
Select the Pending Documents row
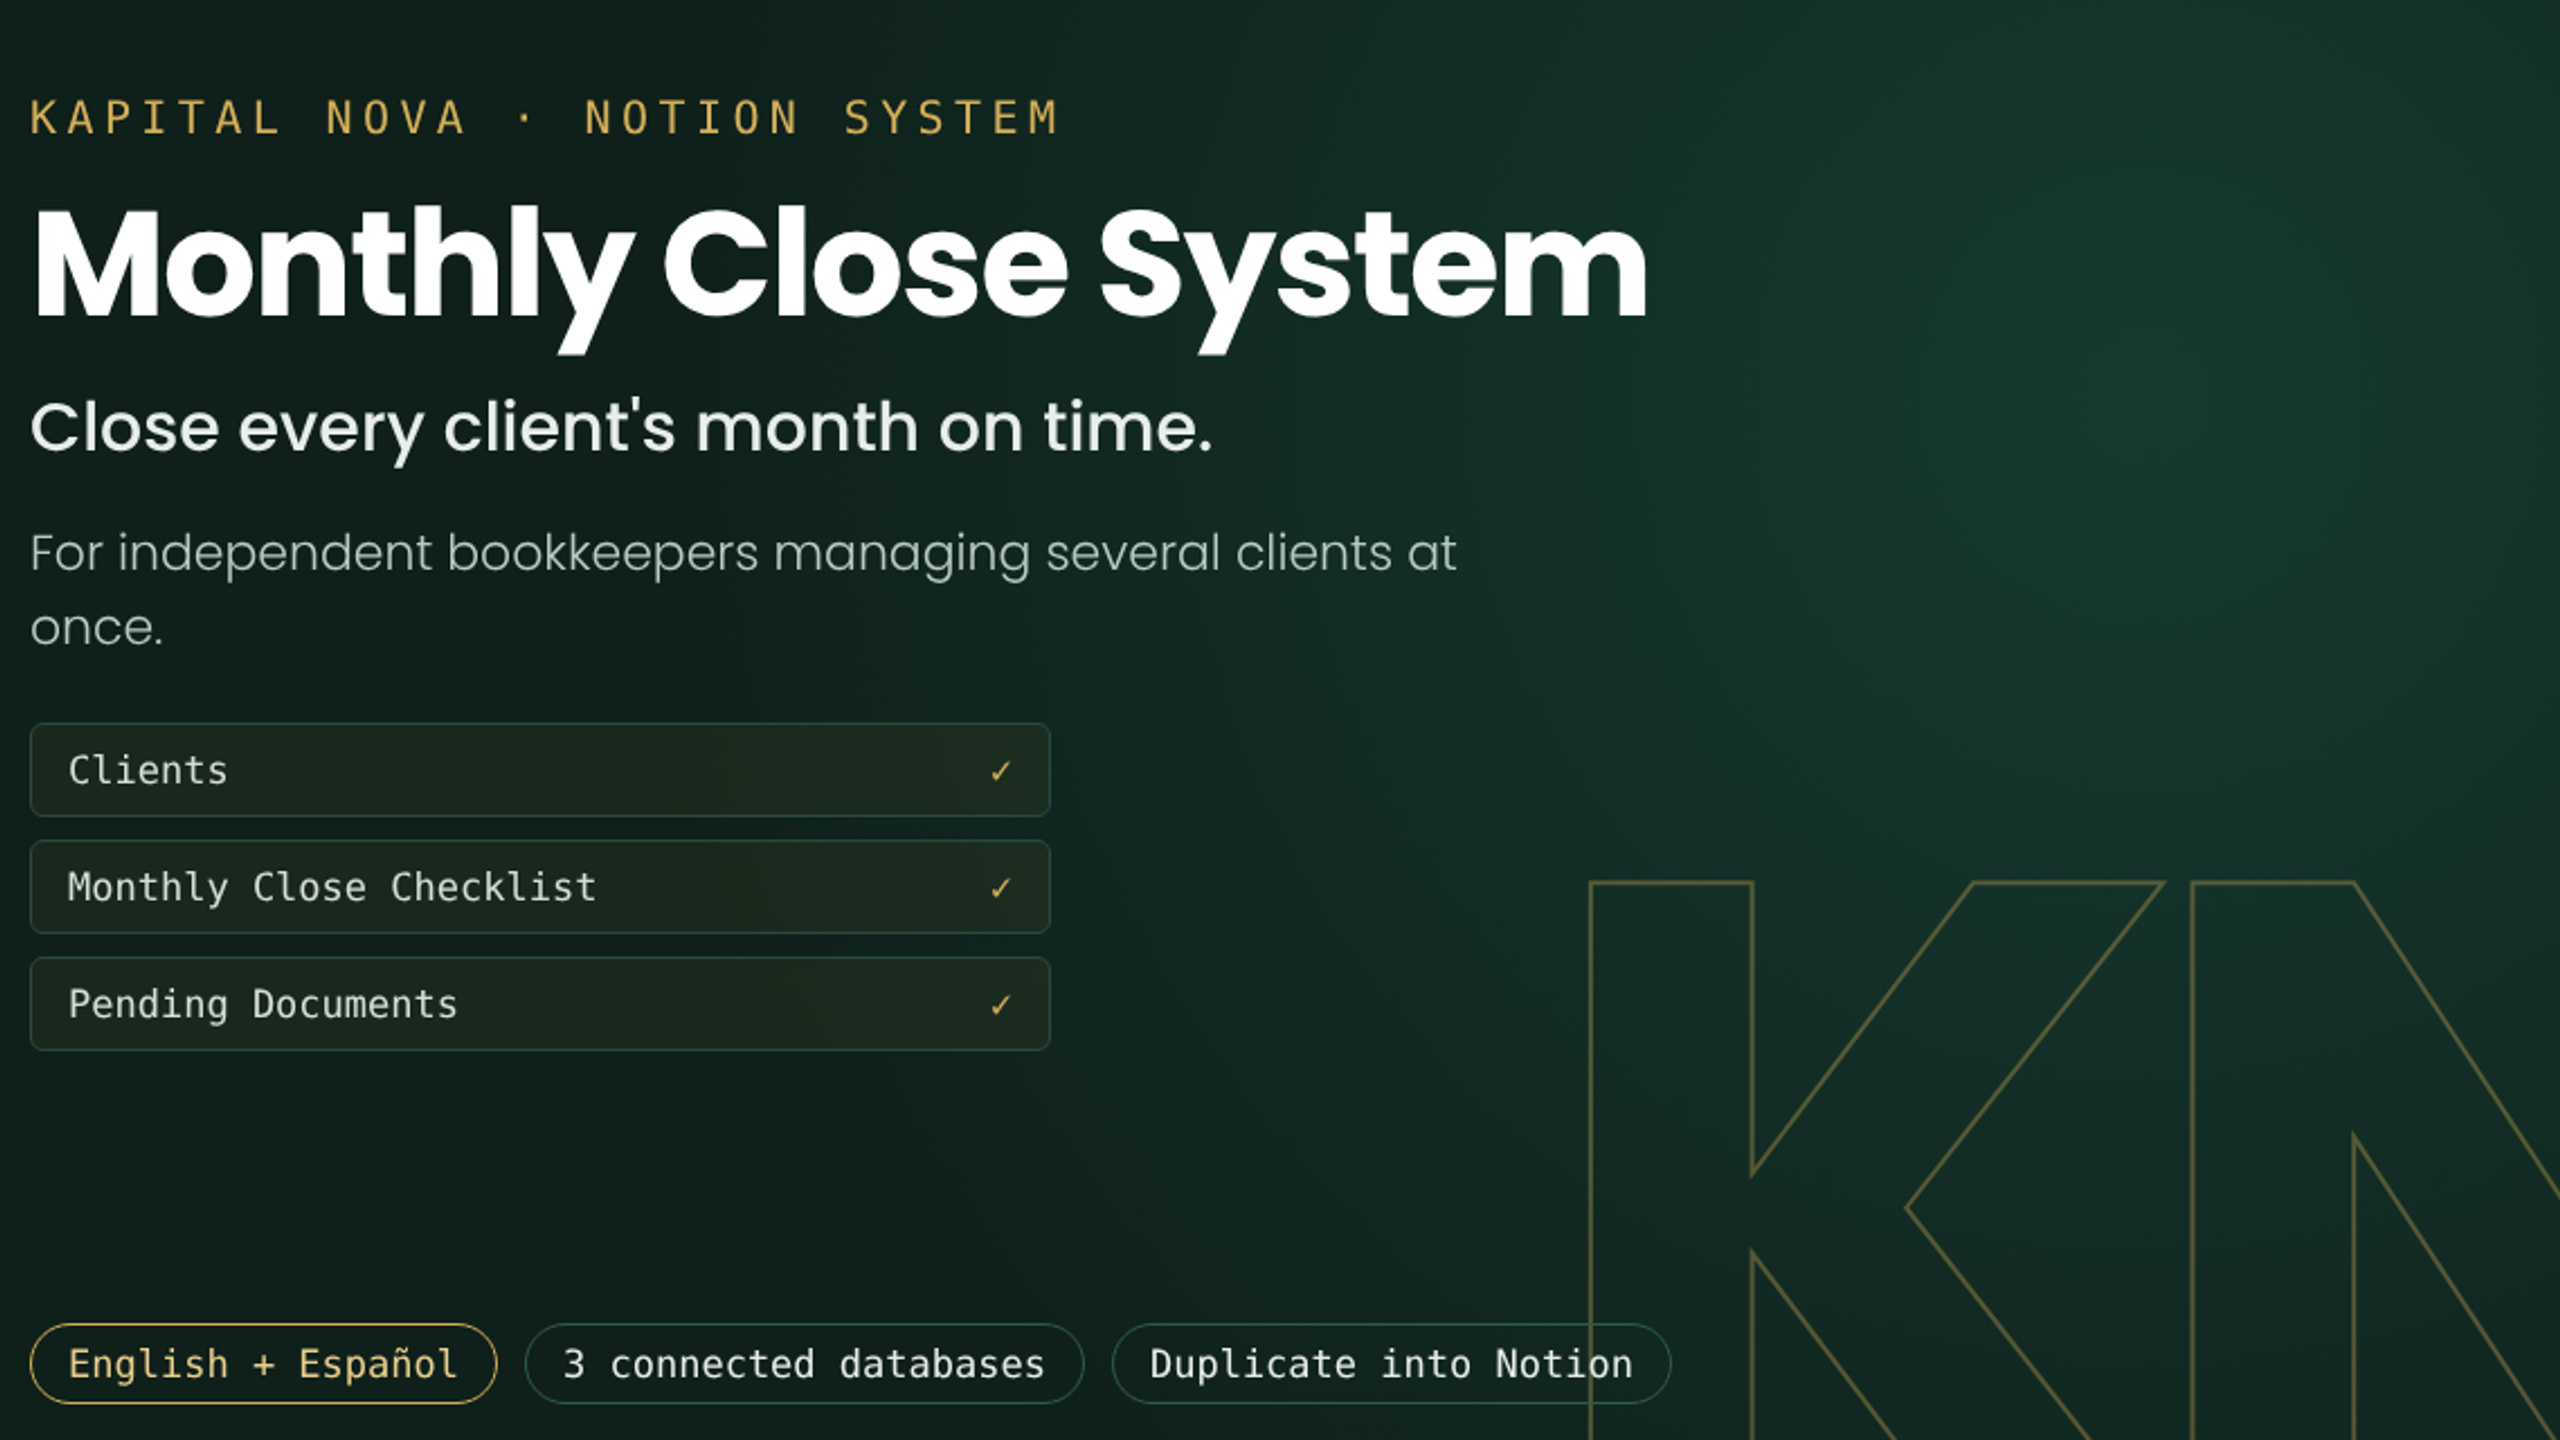(540, 1004)
